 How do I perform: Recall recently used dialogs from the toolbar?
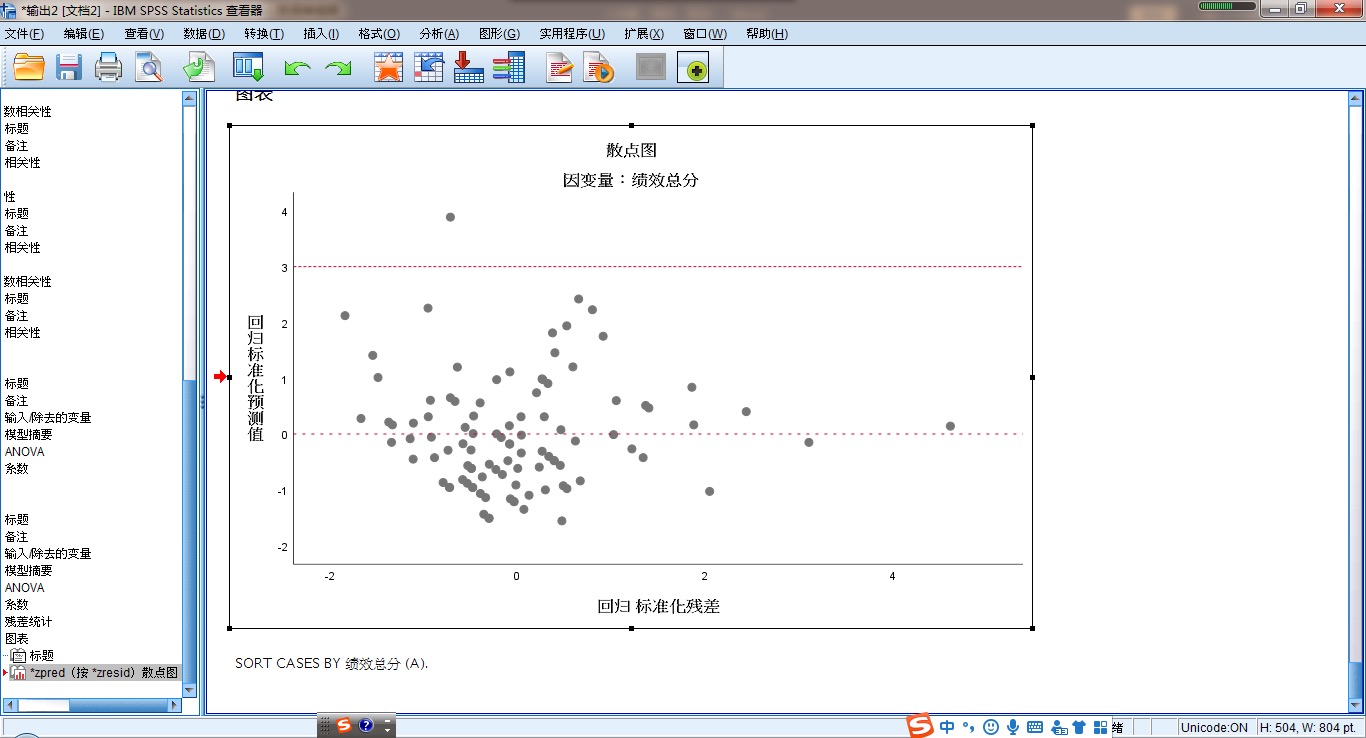248,67
